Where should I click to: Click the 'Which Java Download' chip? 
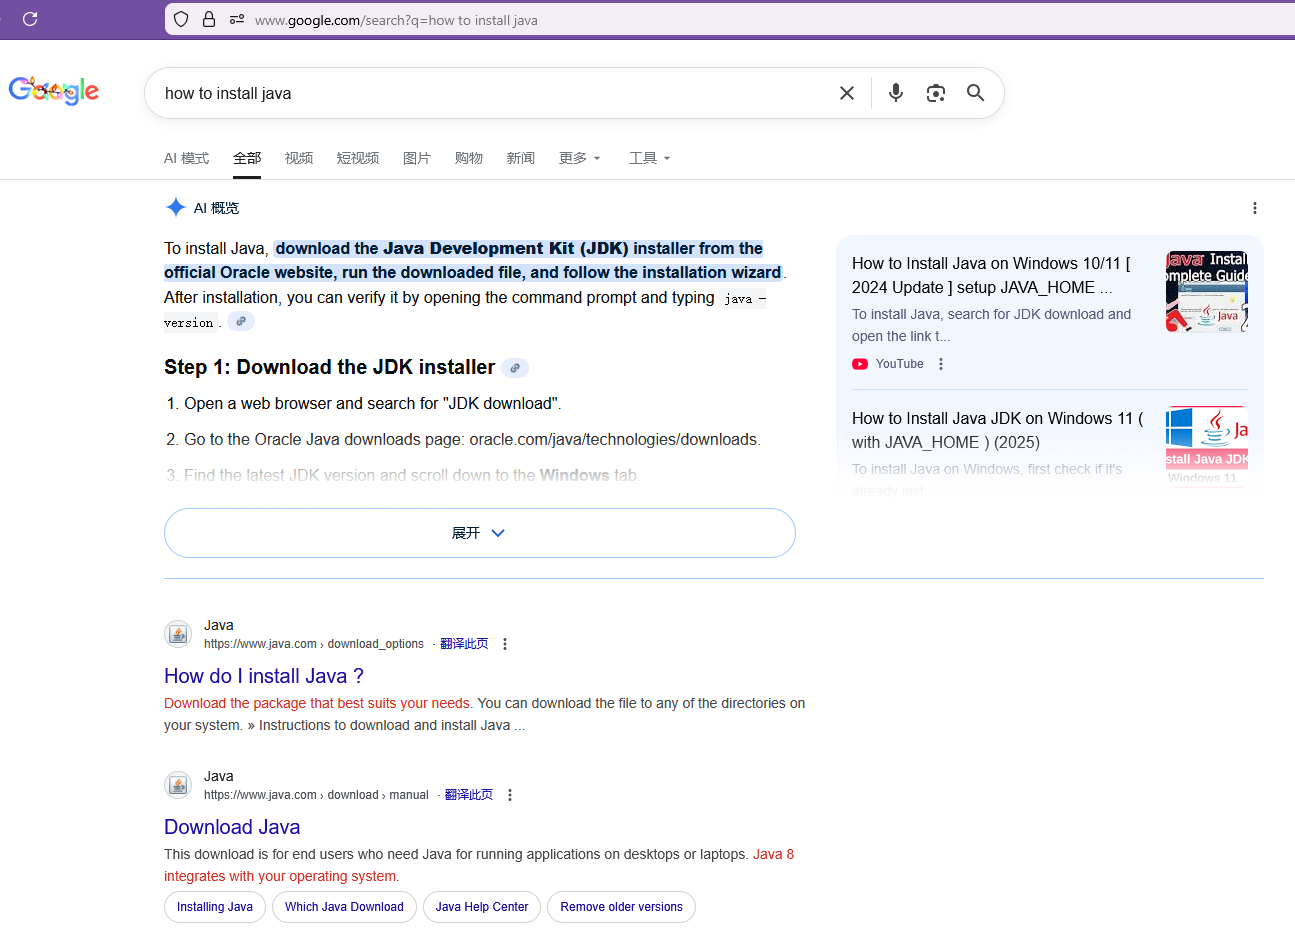[344, 907]
